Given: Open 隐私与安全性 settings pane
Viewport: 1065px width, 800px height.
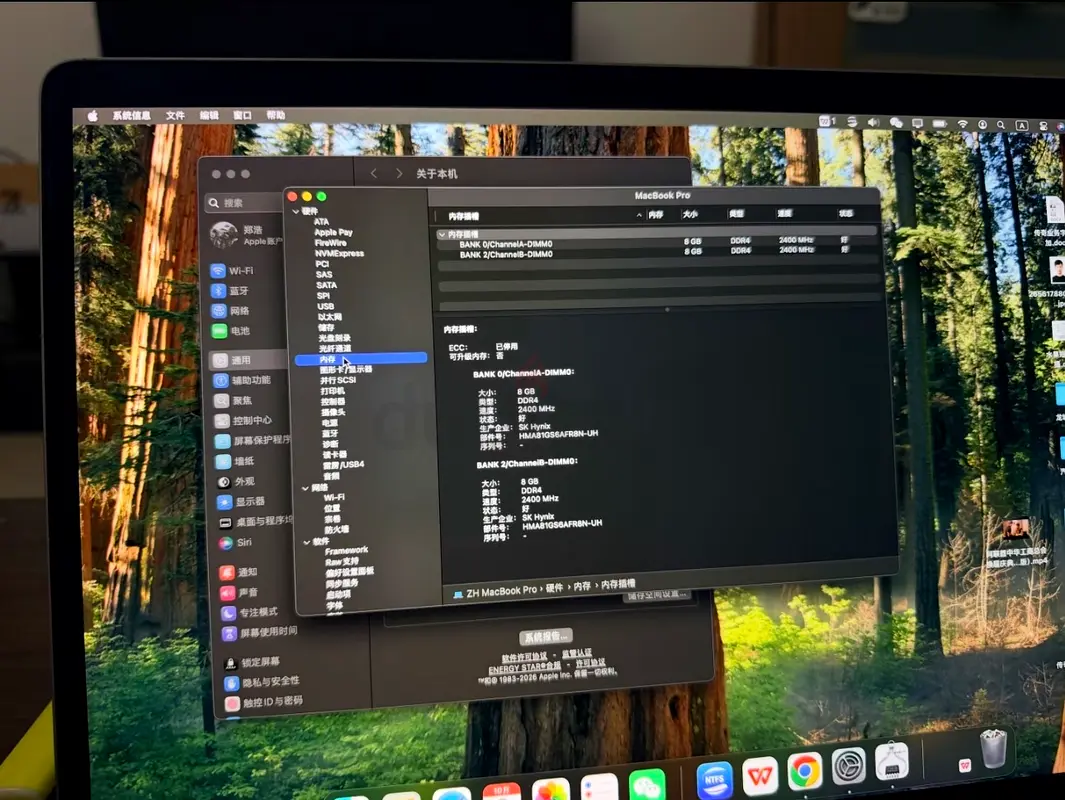Looking at the screenshot, I should [x=262, y=682].
